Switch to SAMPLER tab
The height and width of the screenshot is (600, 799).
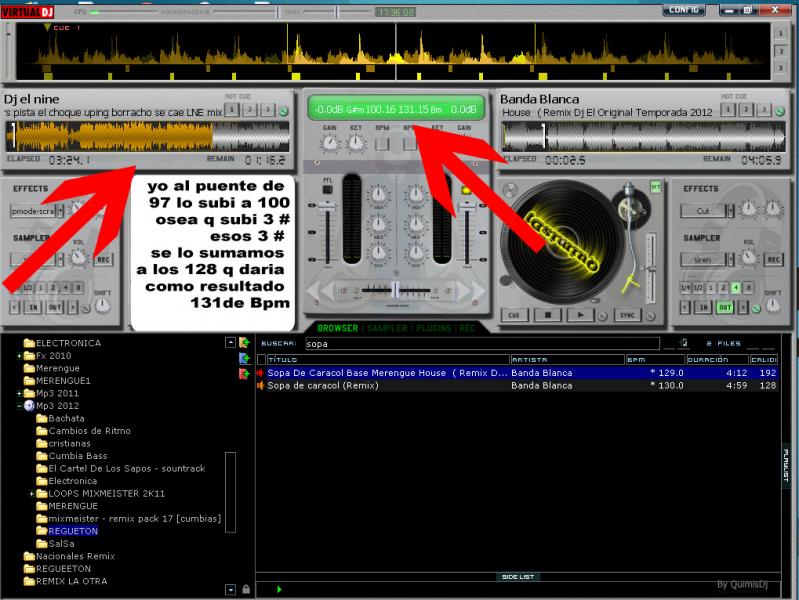pyautogui.click(x=387, y=328)
